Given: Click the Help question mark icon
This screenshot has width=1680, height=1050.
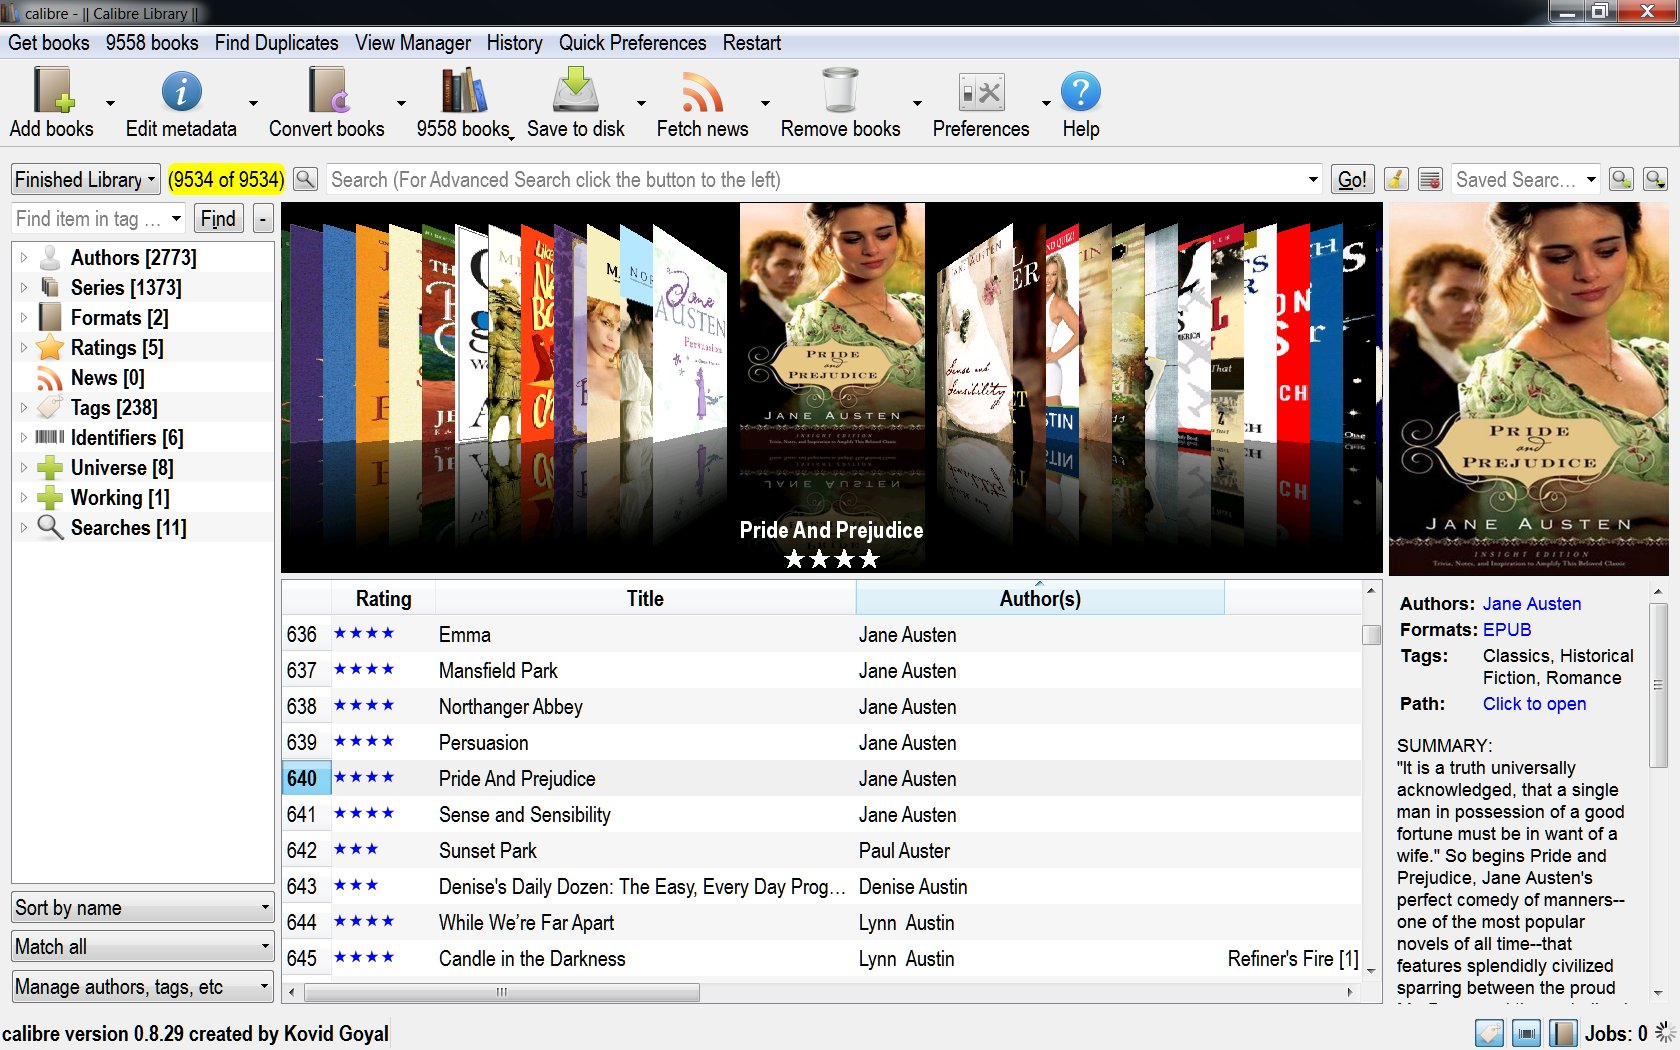Looking at the screenshot, I should 1081,91.
